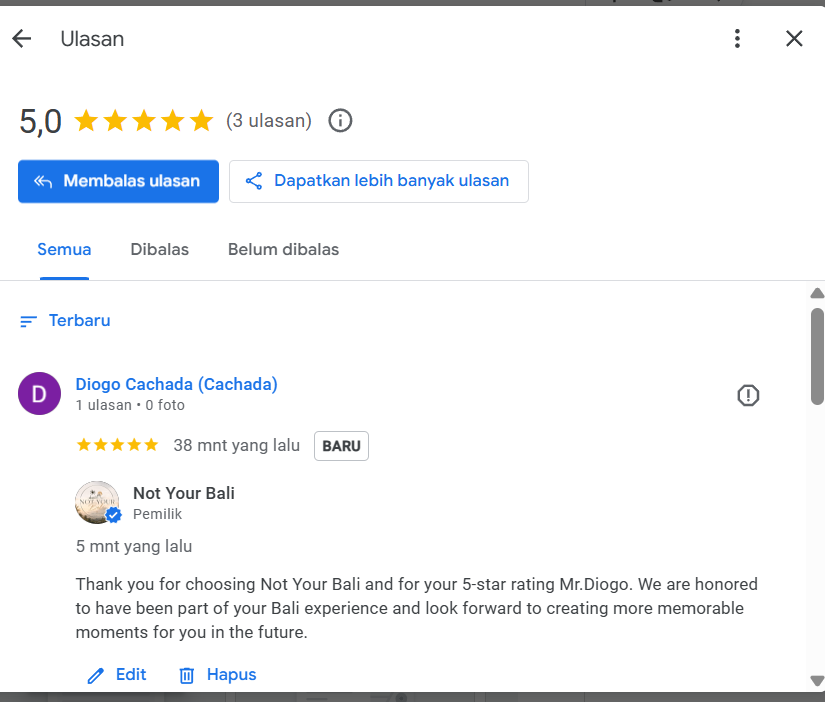Click scrollbar down arrow
Screen dimensions: 825x702
pyautogui.click(x=817, y=680)
